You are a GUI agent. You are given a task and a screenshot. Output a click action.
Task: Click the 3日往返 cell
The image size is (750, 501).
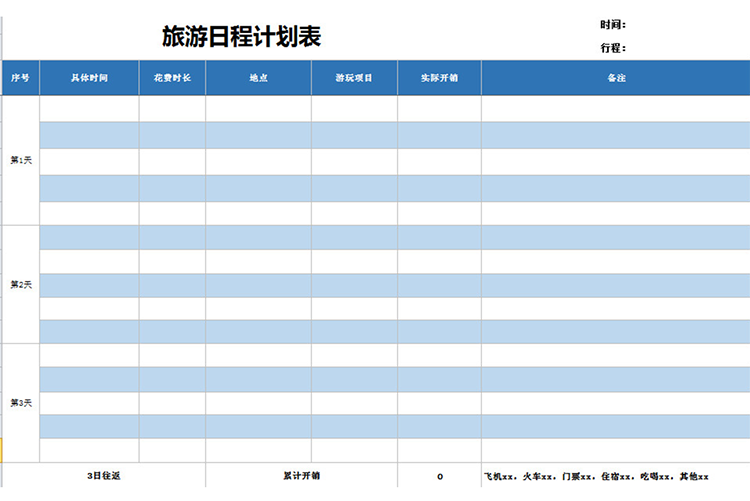point(104,476)
